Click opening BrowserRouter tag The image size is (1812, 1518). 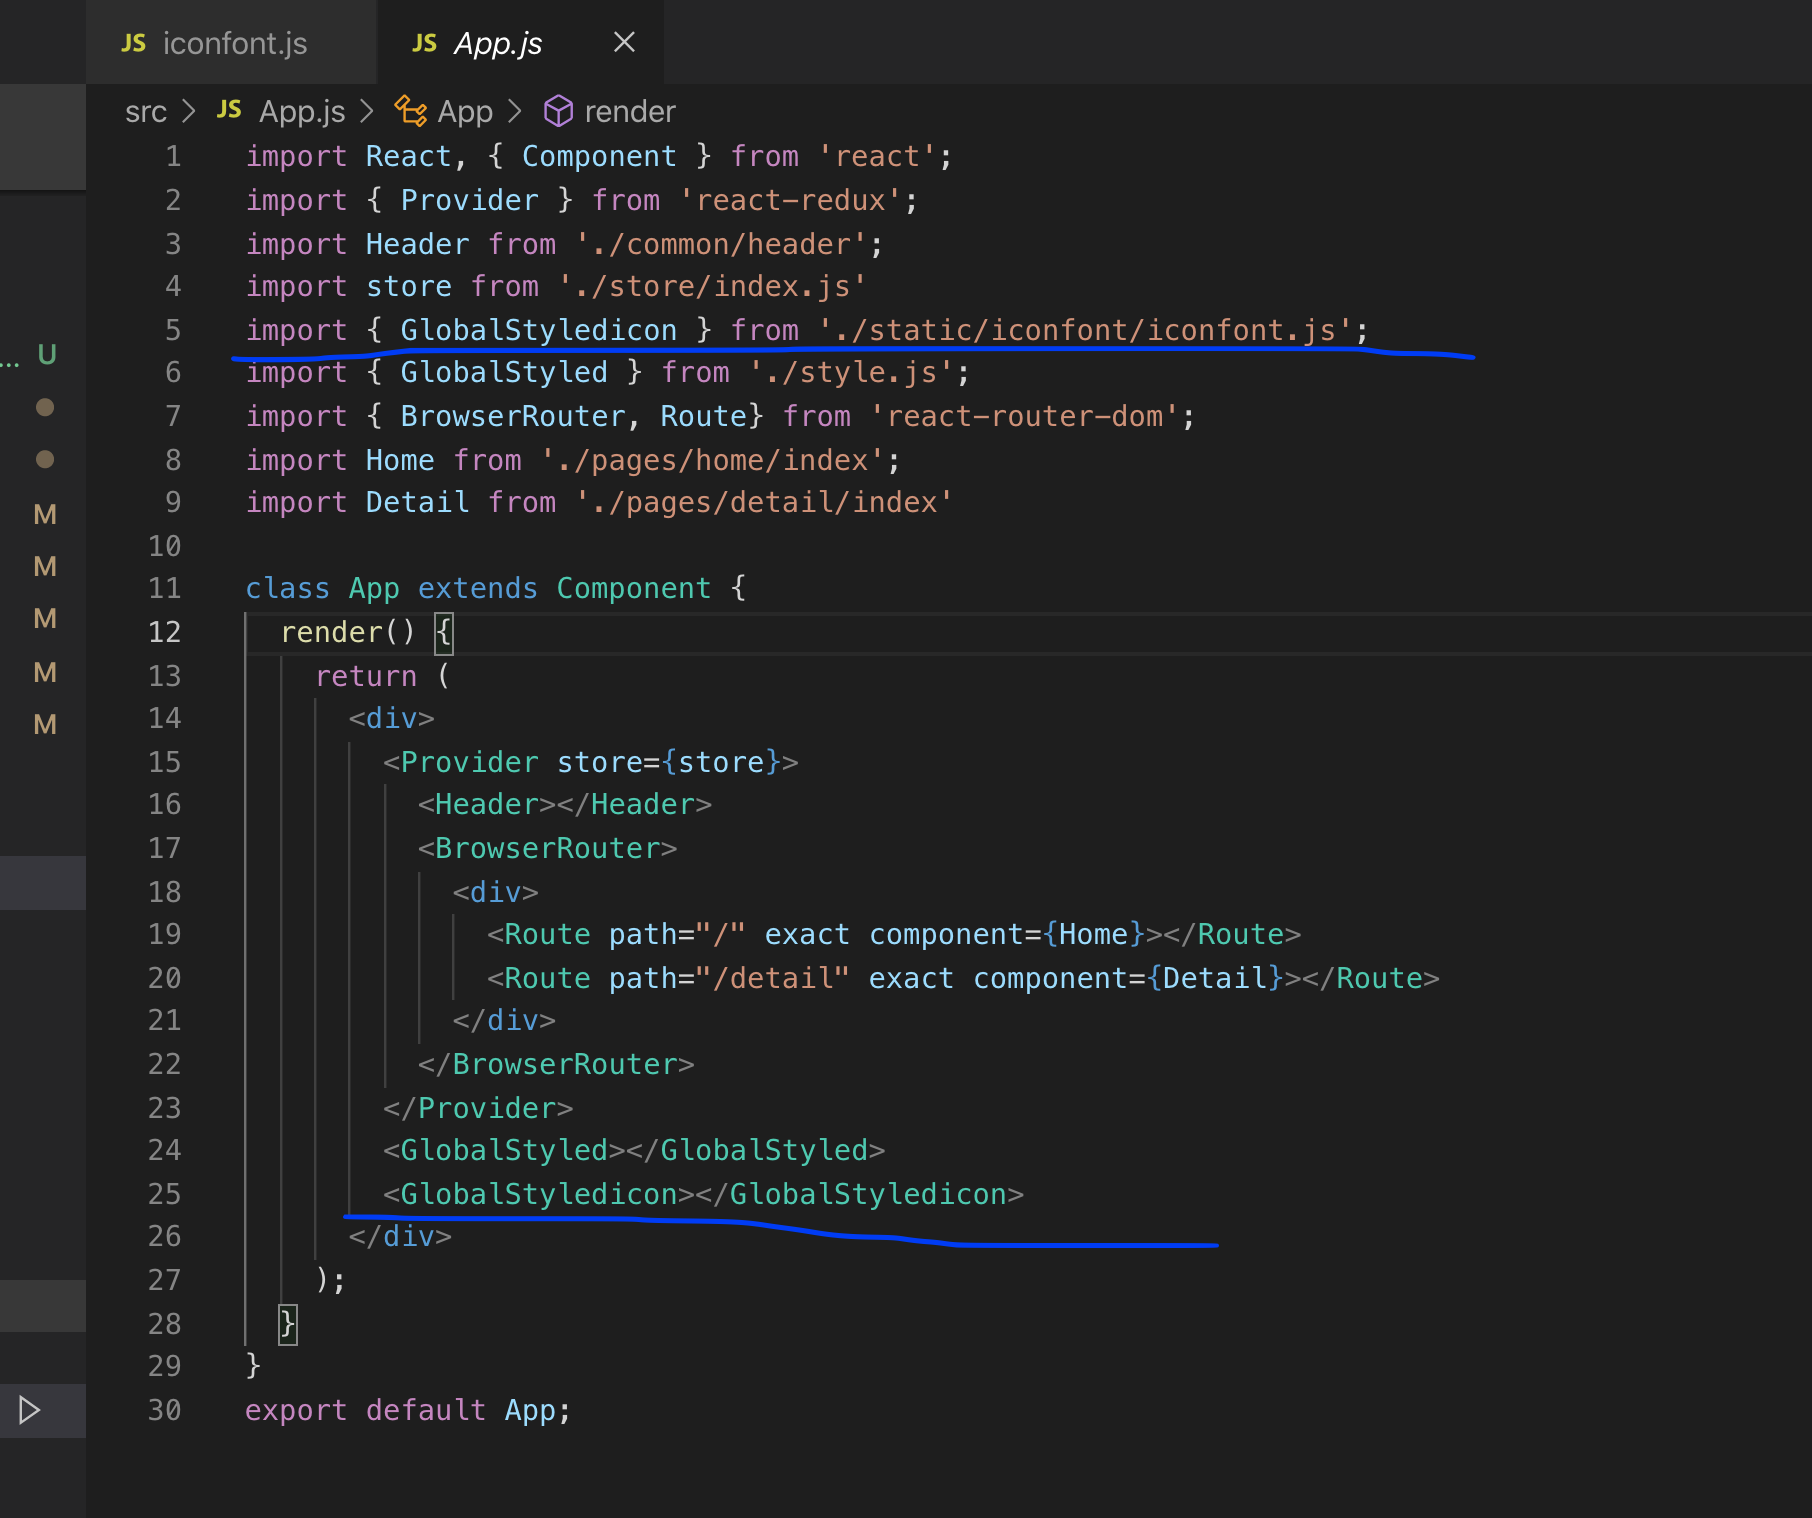548,848
